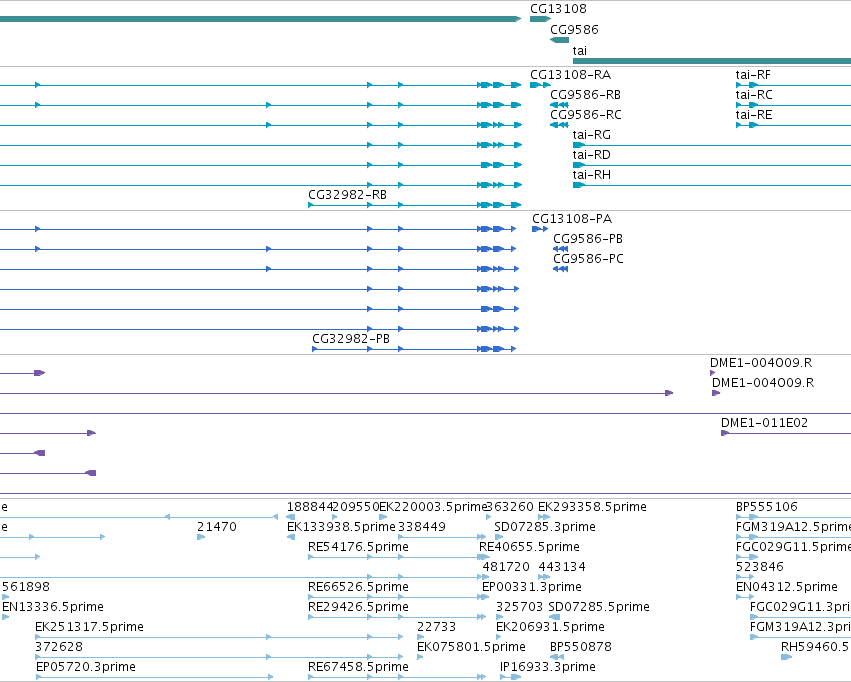The image size is (851, 682).
Task: Click the FGM319A12.5prime EST label
Action: pyautogui.click(x=793, y=527)
